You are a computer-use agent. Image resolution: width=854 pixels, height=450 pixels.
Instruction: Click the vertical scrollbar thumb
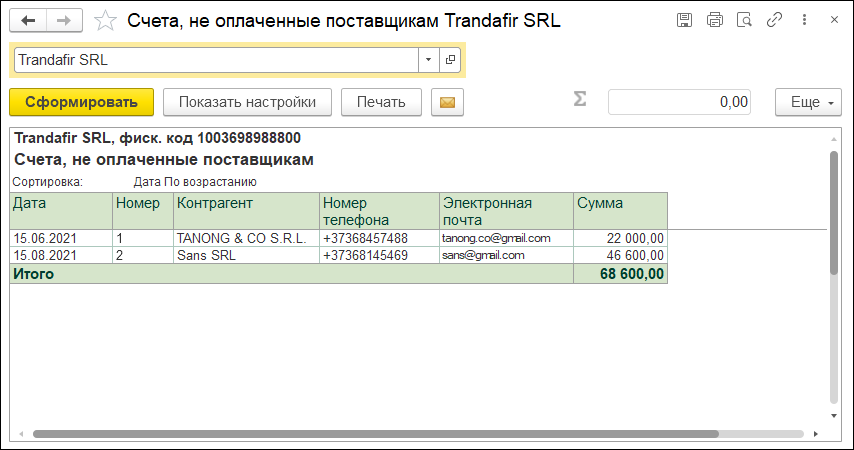coord(834,212)
